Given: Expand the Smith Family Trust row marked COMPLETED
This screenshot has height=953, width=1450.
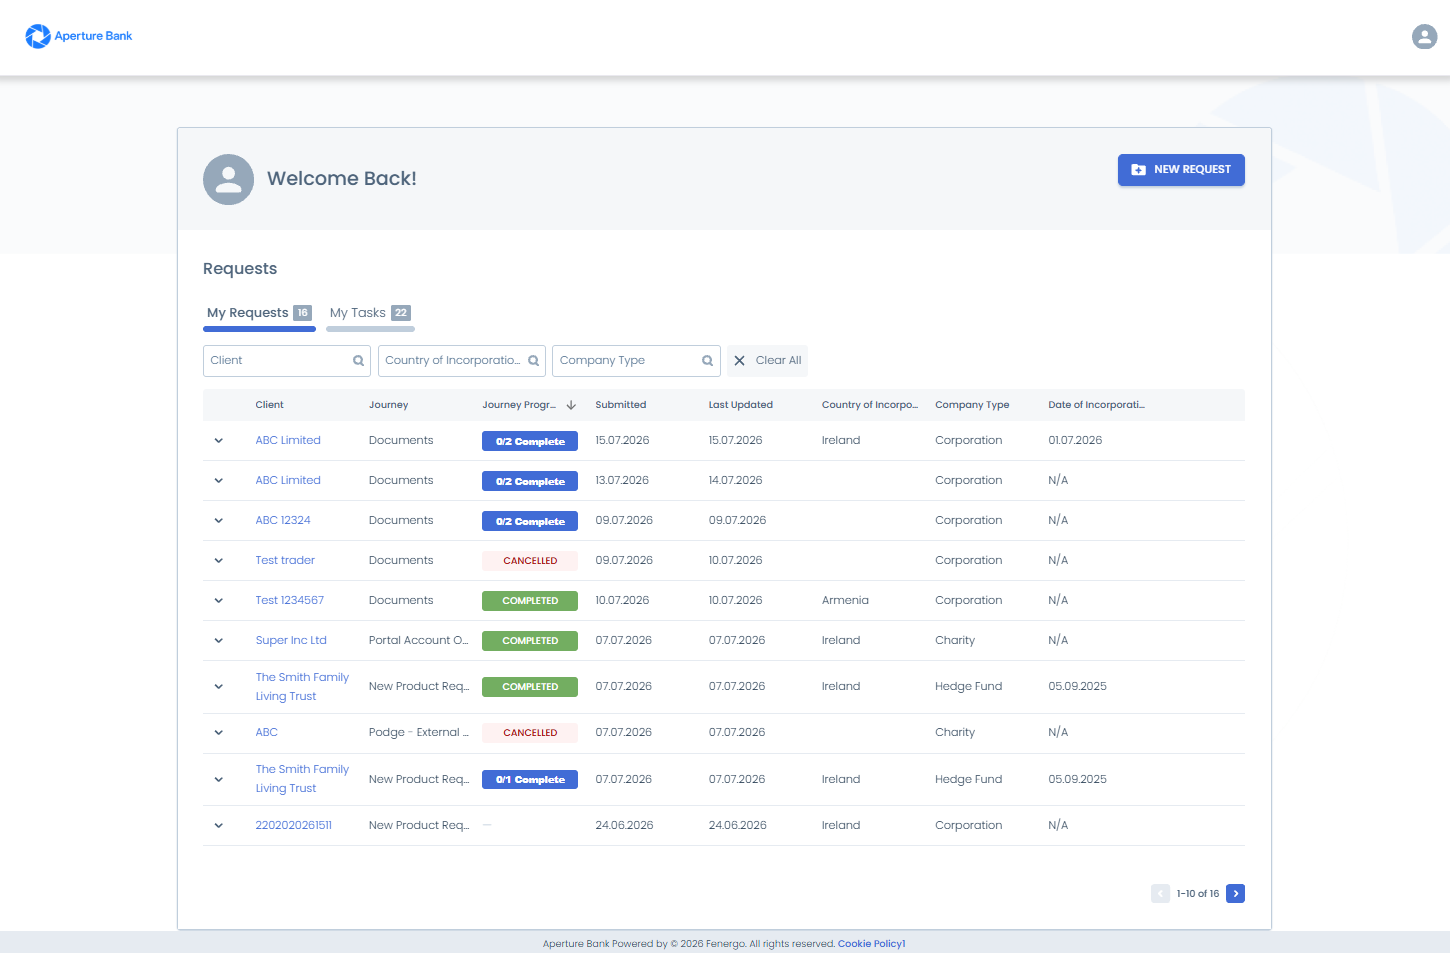Looking at the screenshot, I should [218, 687].
